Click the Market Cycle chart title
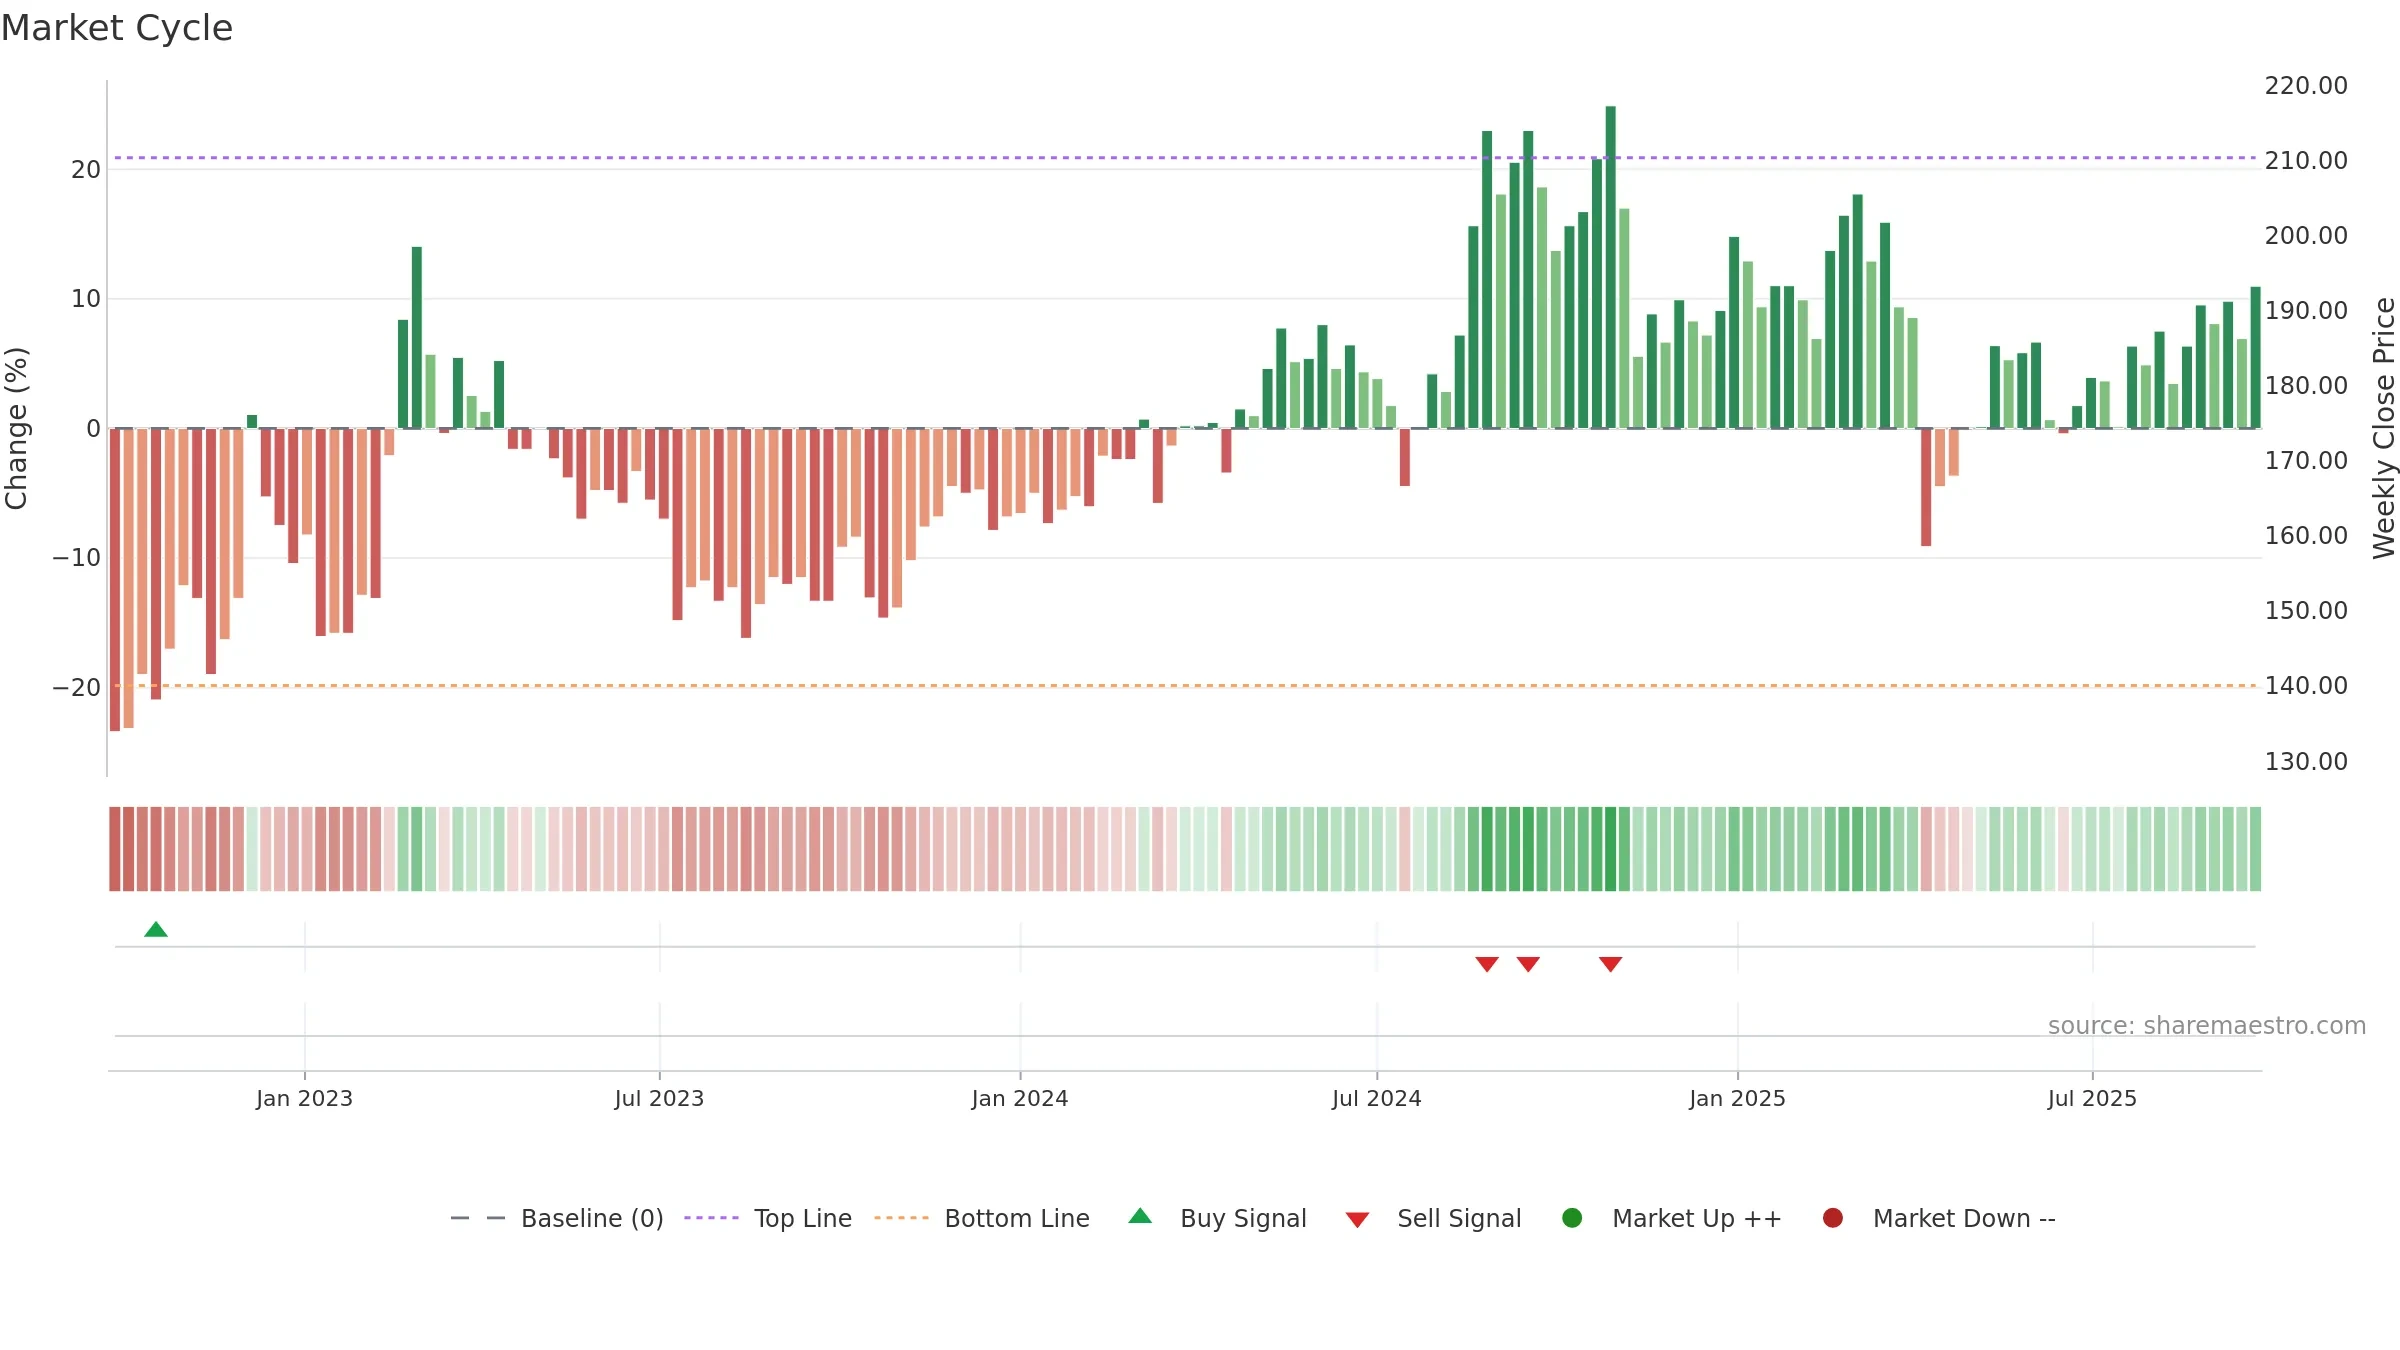Viewport: 2400px width, 1350px height. [117, 28]
